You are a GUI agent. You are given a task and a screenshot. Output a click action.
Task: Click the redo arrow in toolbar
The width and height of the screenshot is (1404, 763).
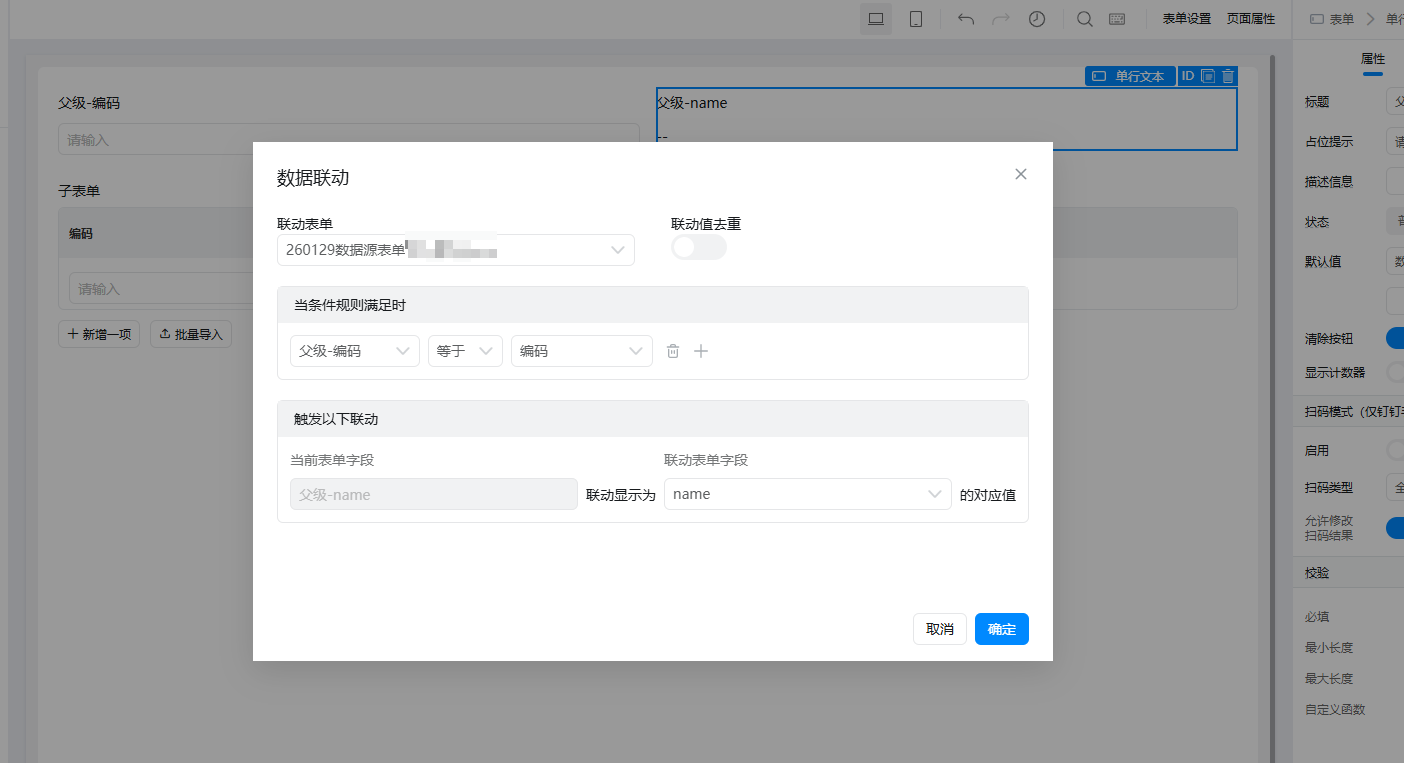click(x=1001, y=19)
